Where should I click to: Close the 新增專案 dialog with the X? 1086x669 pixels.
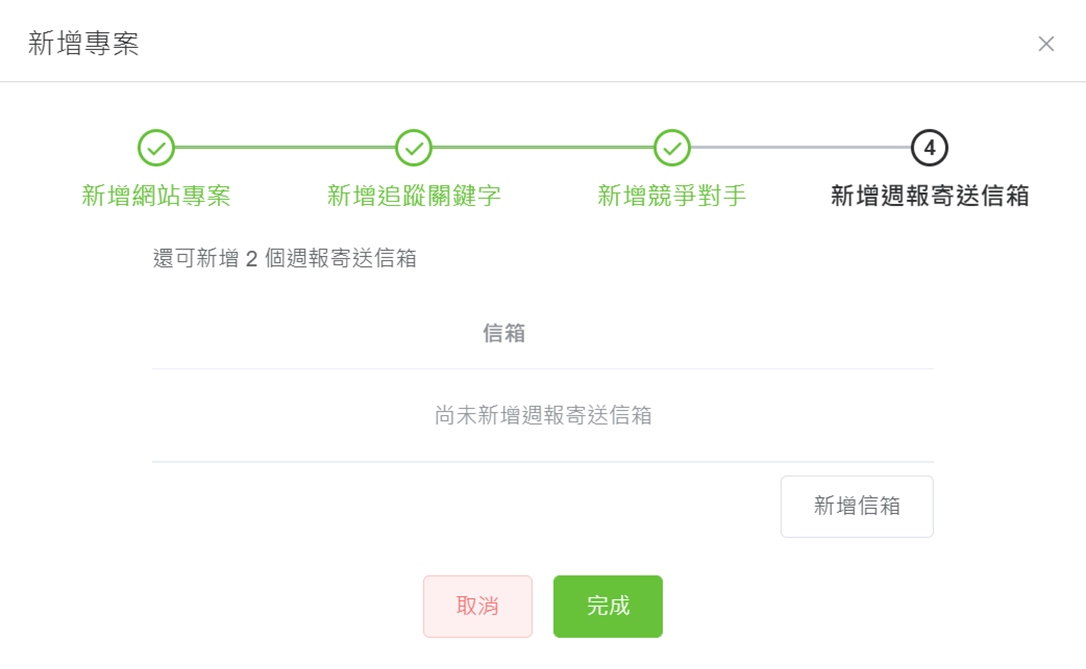pos(1046,44)
